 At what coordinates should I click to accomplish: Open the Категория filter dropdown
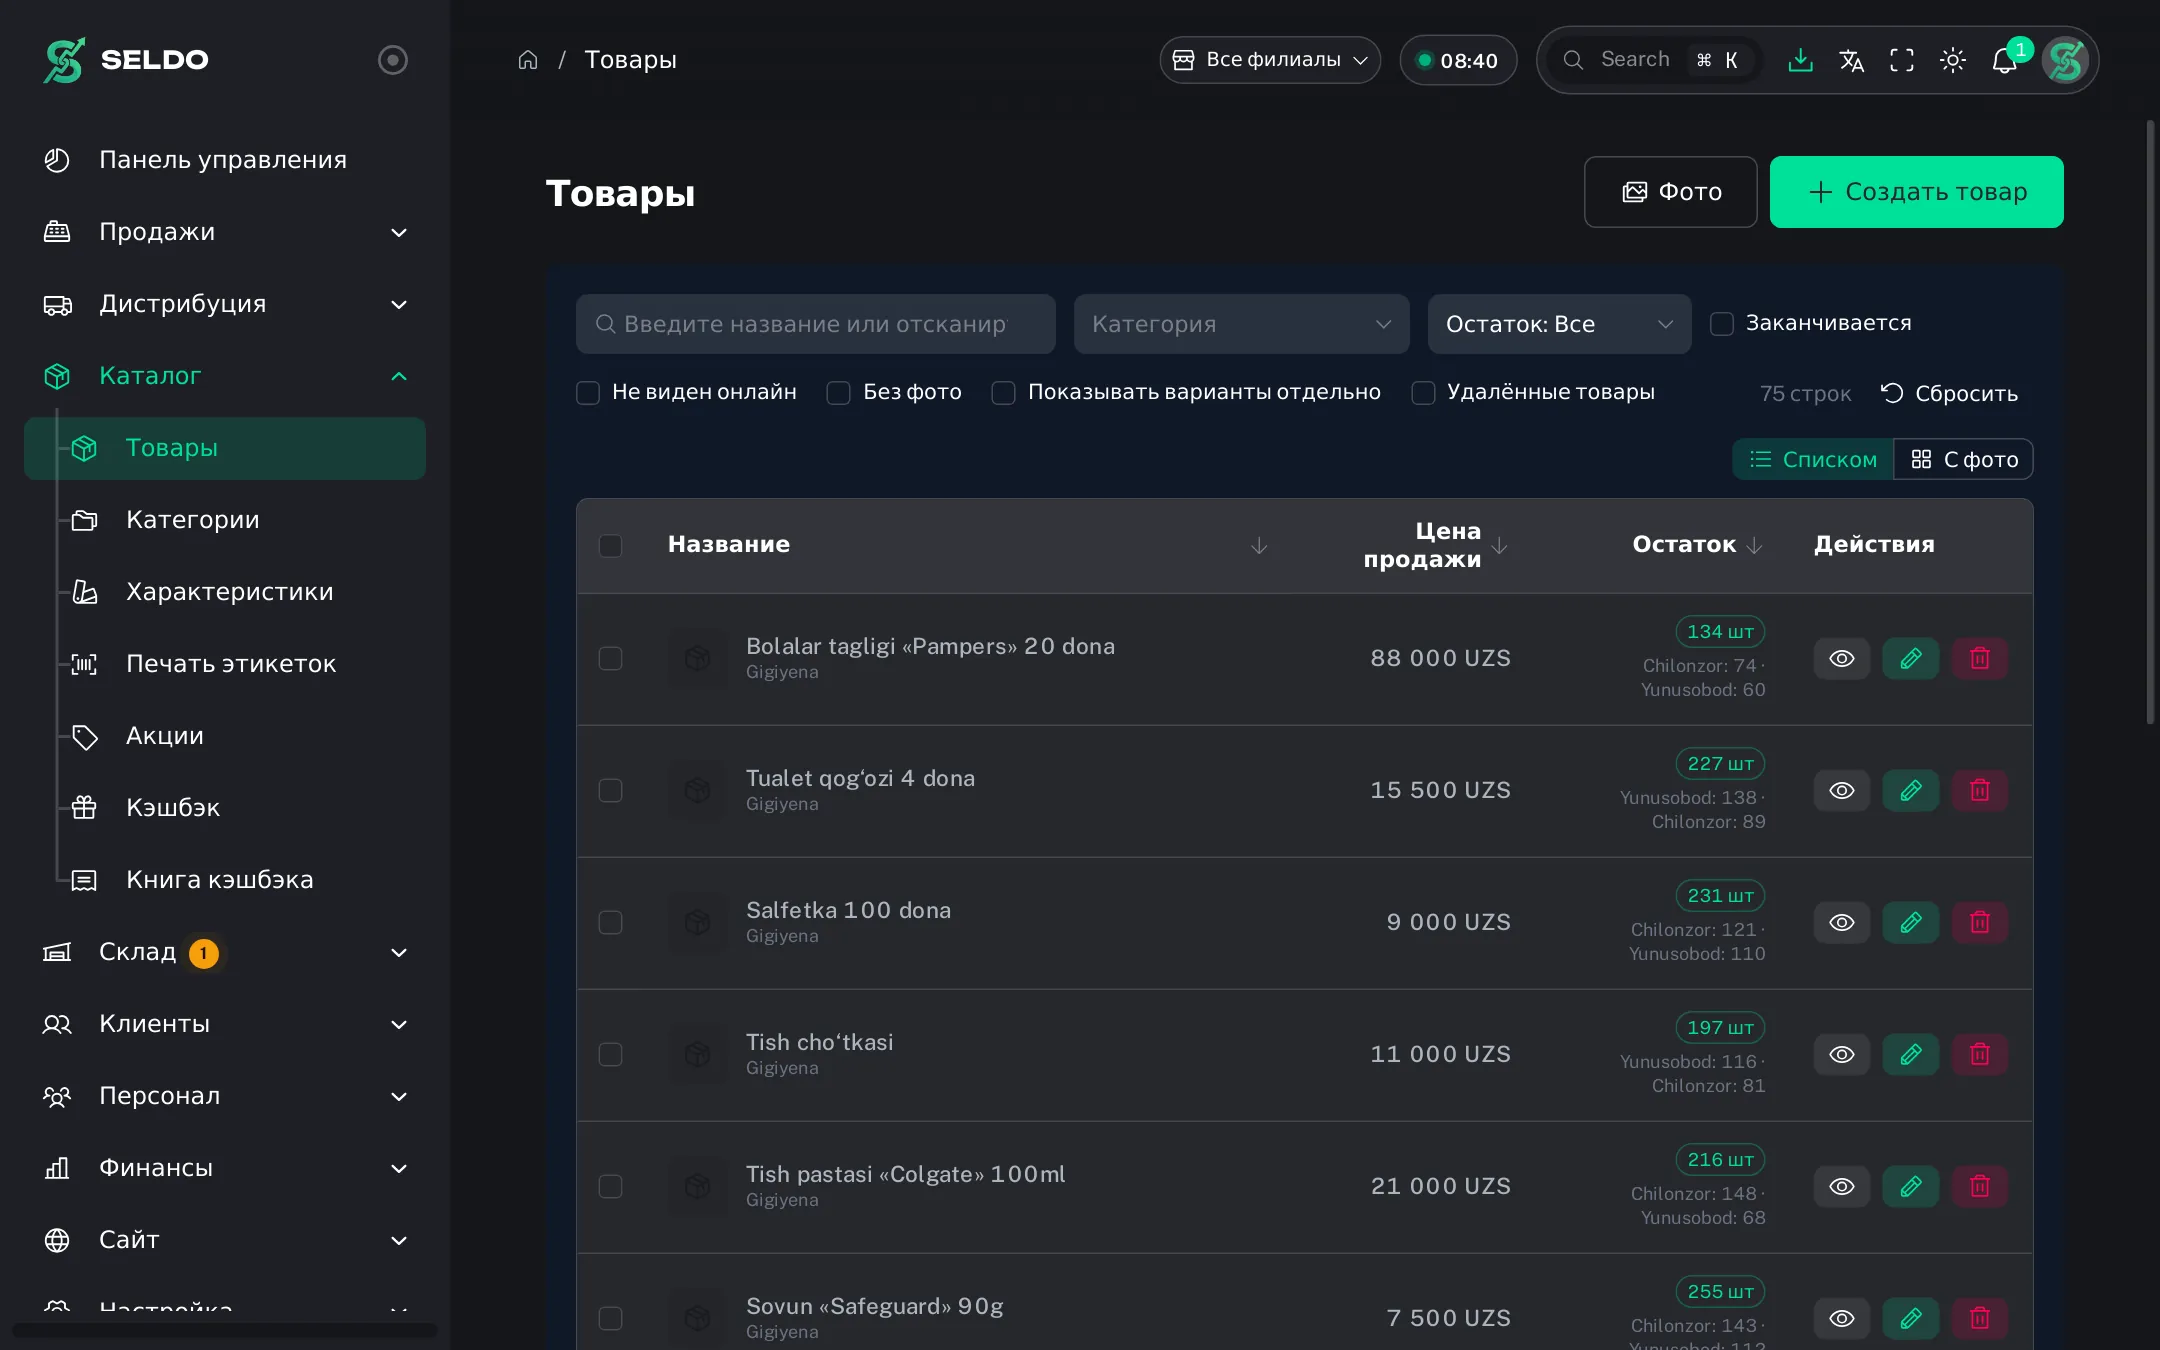pyautogui.click(x=1241, y=323)
